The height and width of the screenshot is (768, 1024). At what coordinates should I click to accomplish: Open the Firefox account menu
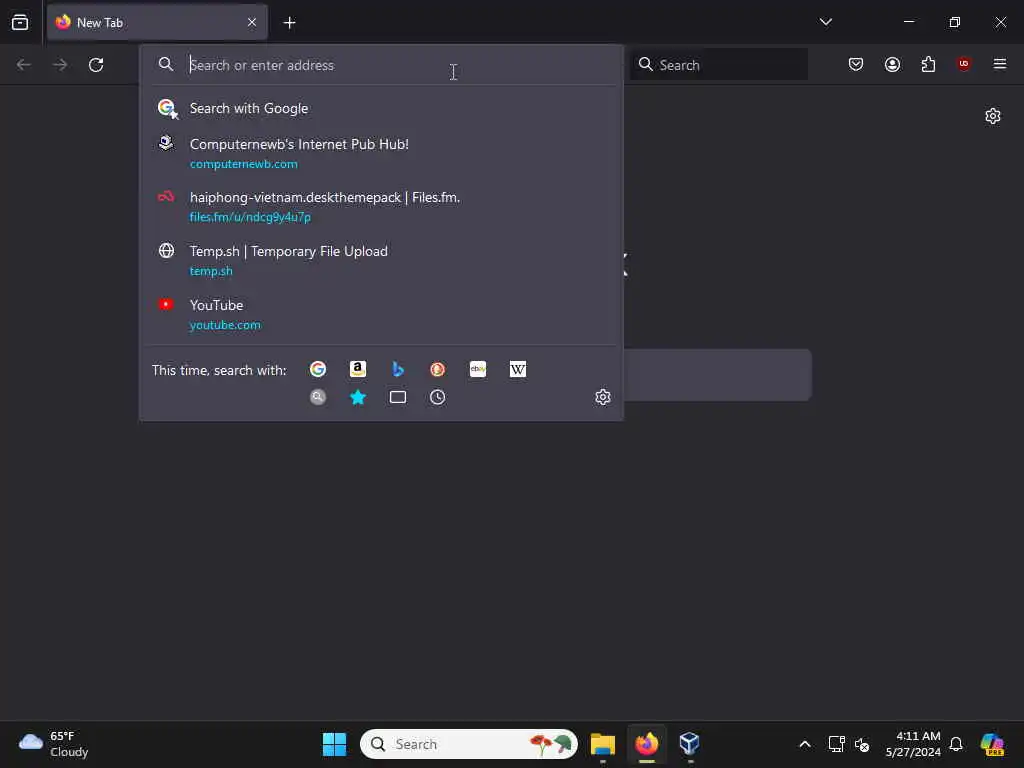pos(892,64)
